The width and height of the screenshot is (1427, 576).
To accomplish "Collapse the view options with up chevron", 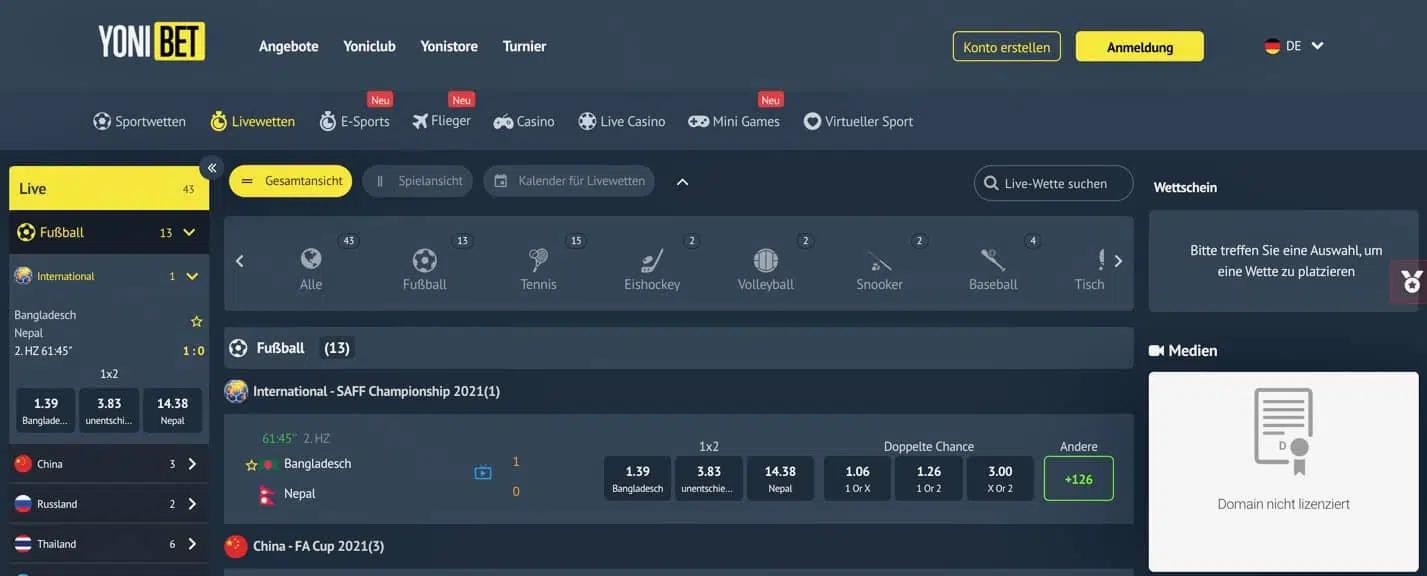I will pos(682,182).
